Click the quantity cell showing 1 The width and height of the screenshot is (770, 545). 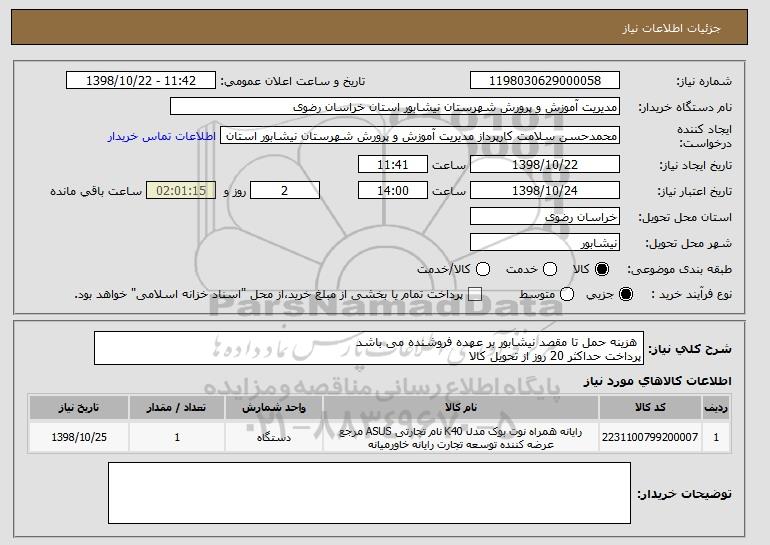[x=177, y=437]
